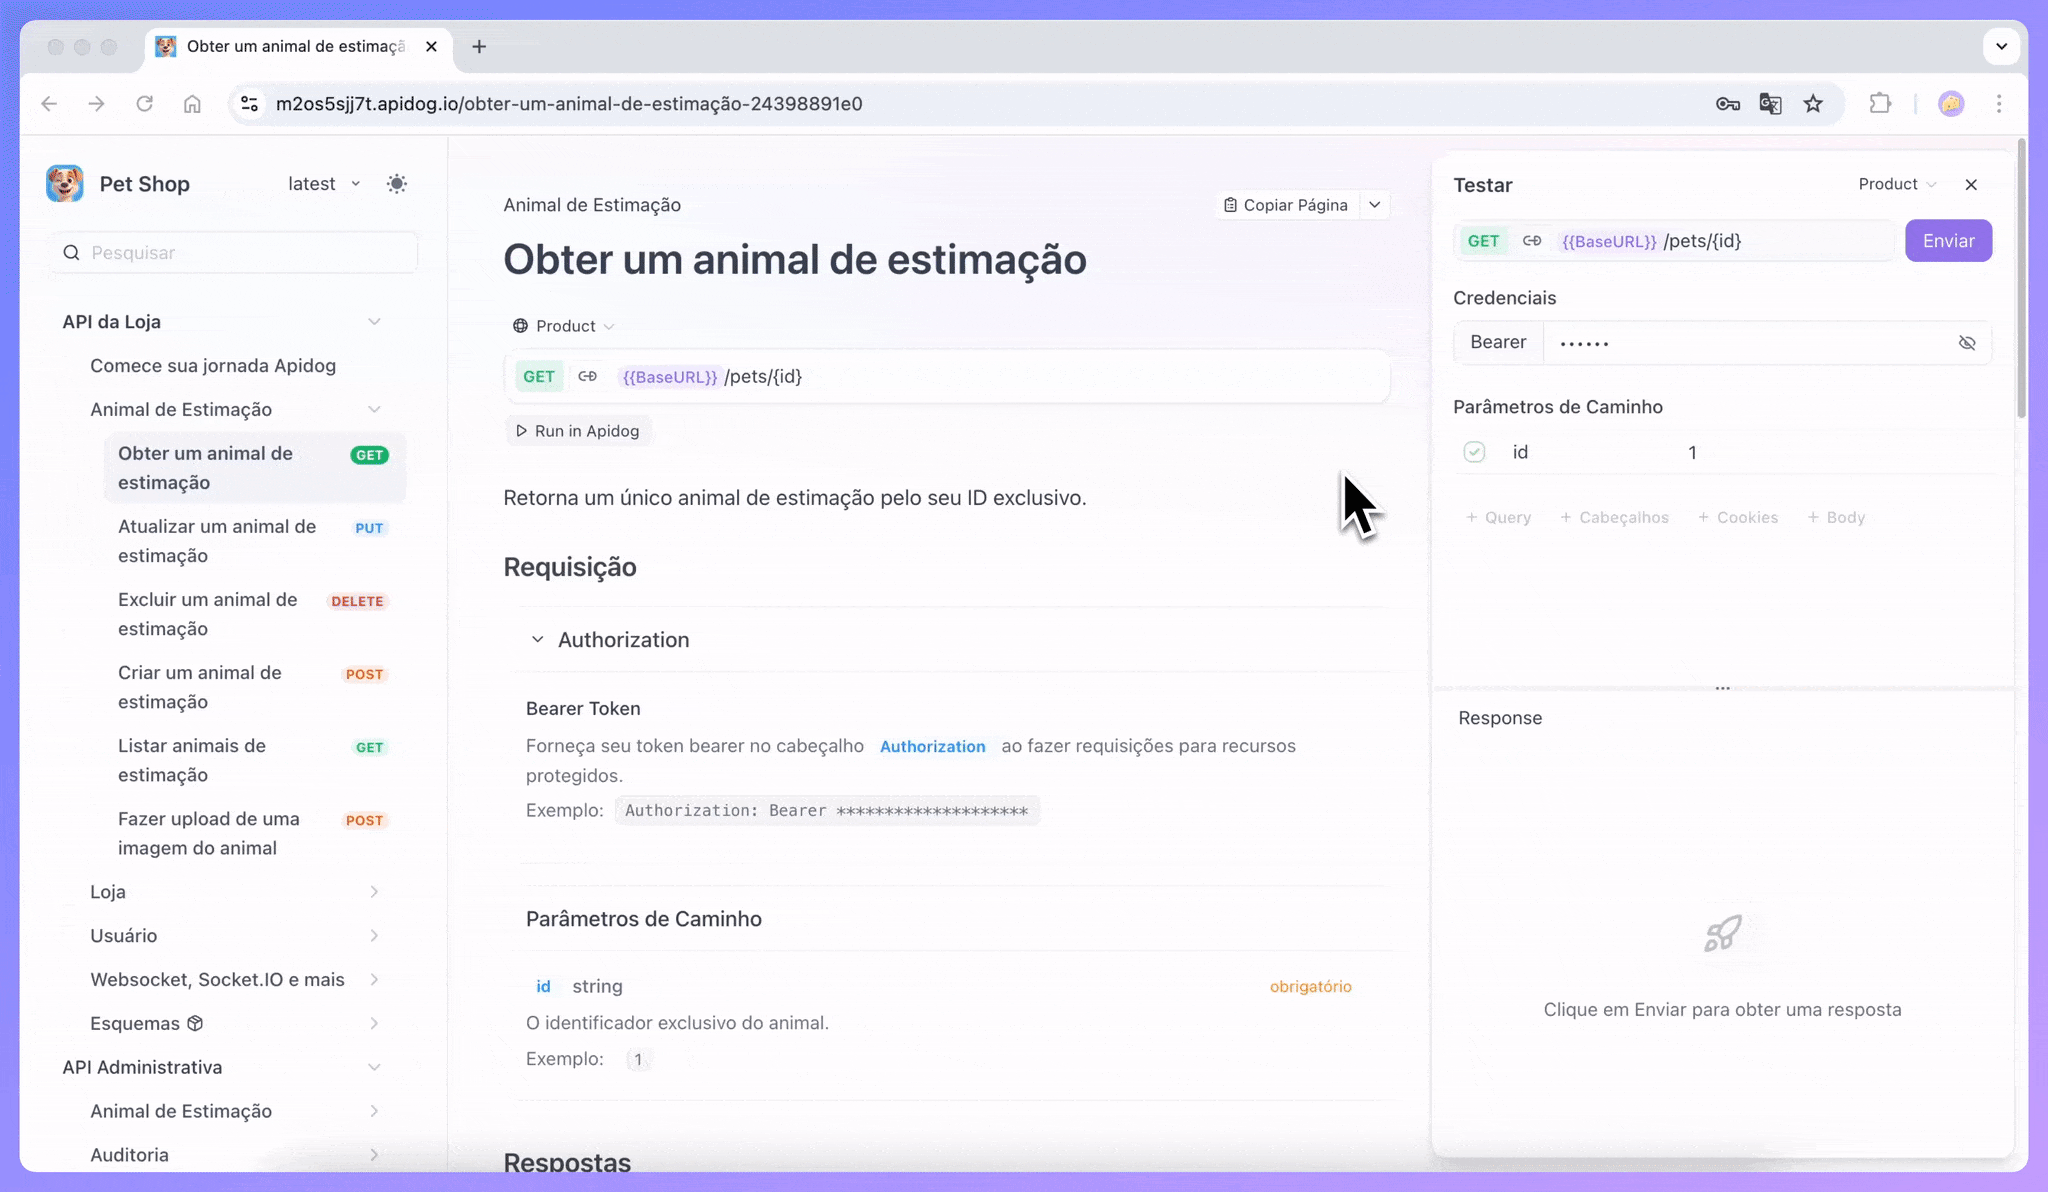Viewport: 2048px width, 1192px height.
Task: Open Atualizar um animal de estimação PUT
Action: click(x=254, y=541)
